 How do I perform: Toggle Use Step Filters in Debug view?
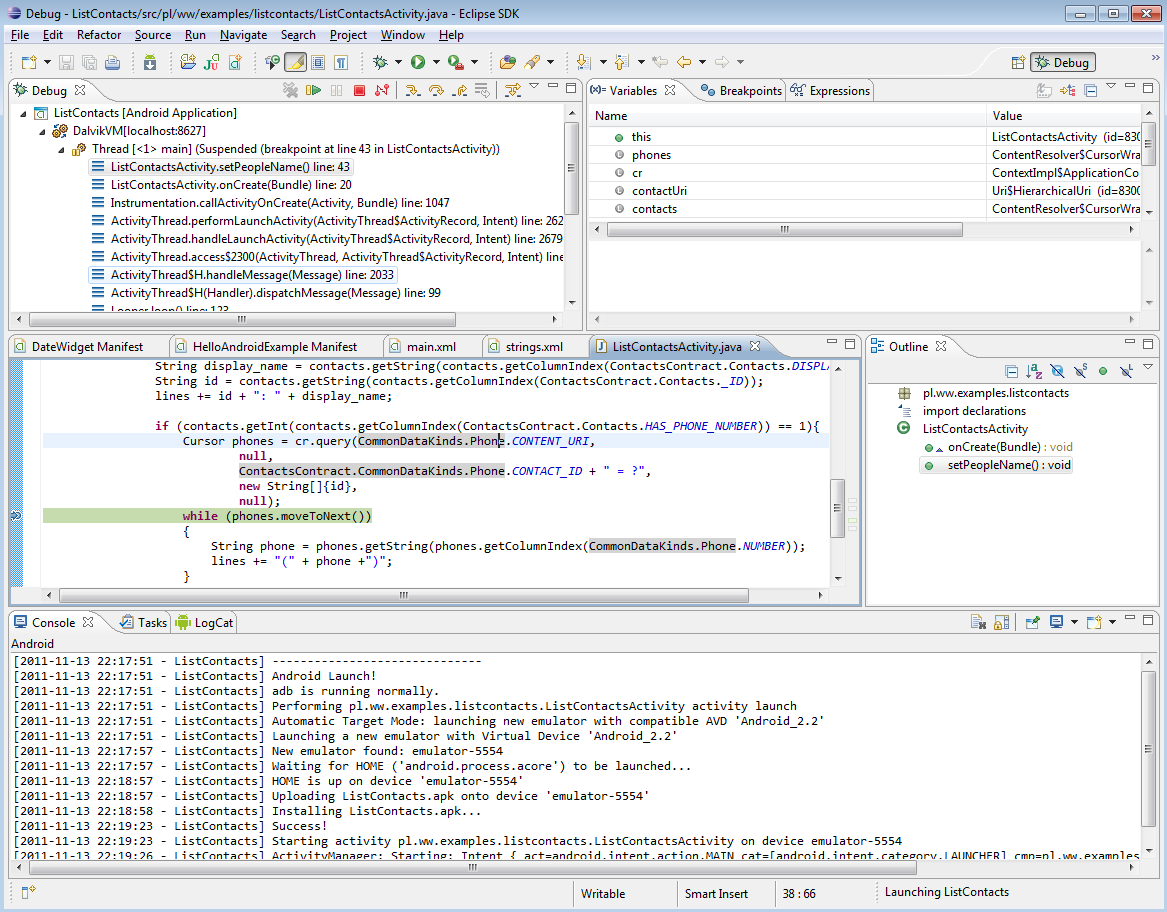(512, 90)
